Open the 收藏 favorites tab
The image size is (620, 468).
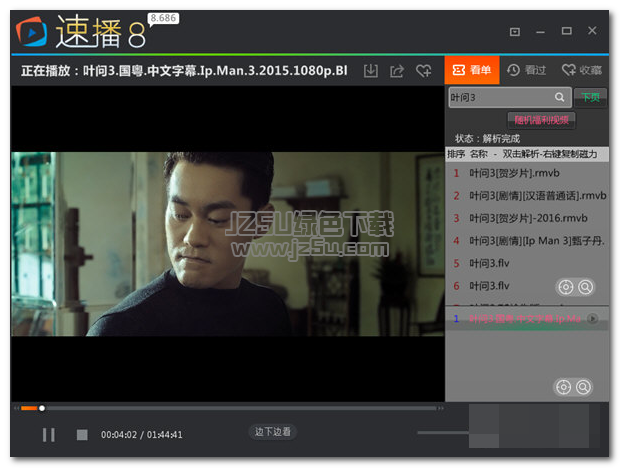click(582, 70)
